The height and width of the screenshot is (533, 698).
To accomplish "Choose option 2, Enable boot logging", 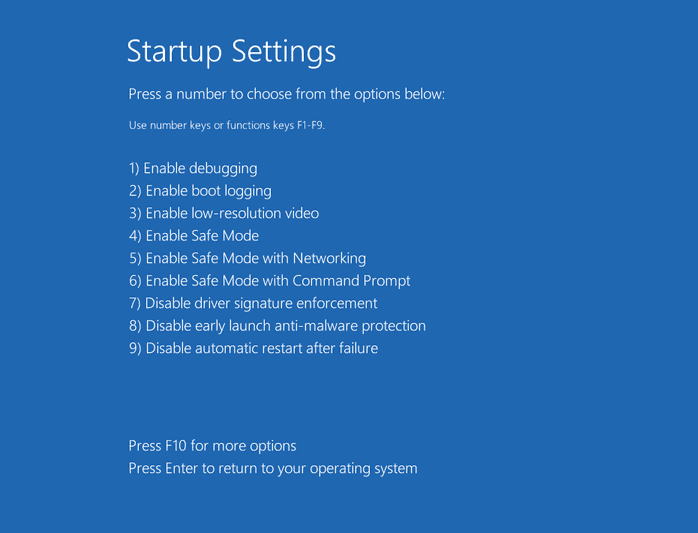I will (200, 191).
